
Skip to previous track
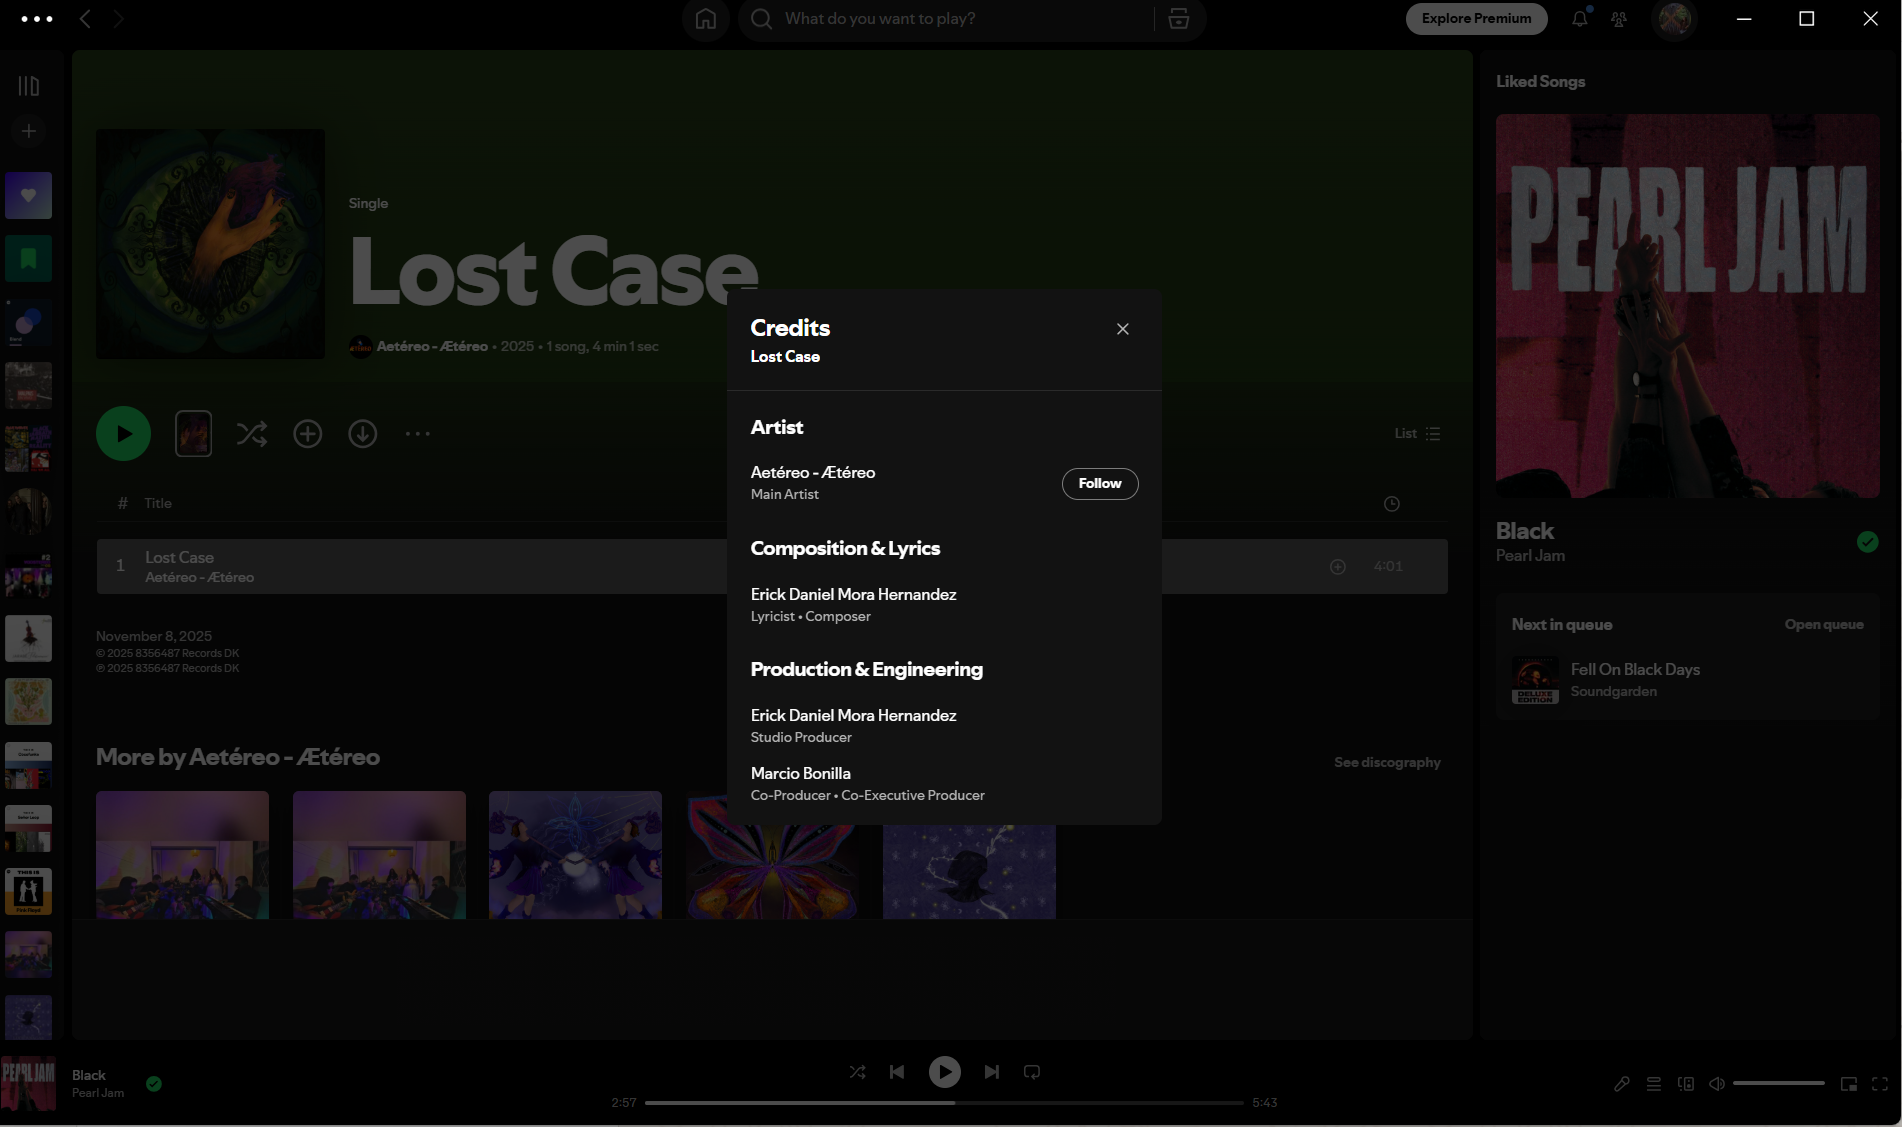pos(897,1072)
